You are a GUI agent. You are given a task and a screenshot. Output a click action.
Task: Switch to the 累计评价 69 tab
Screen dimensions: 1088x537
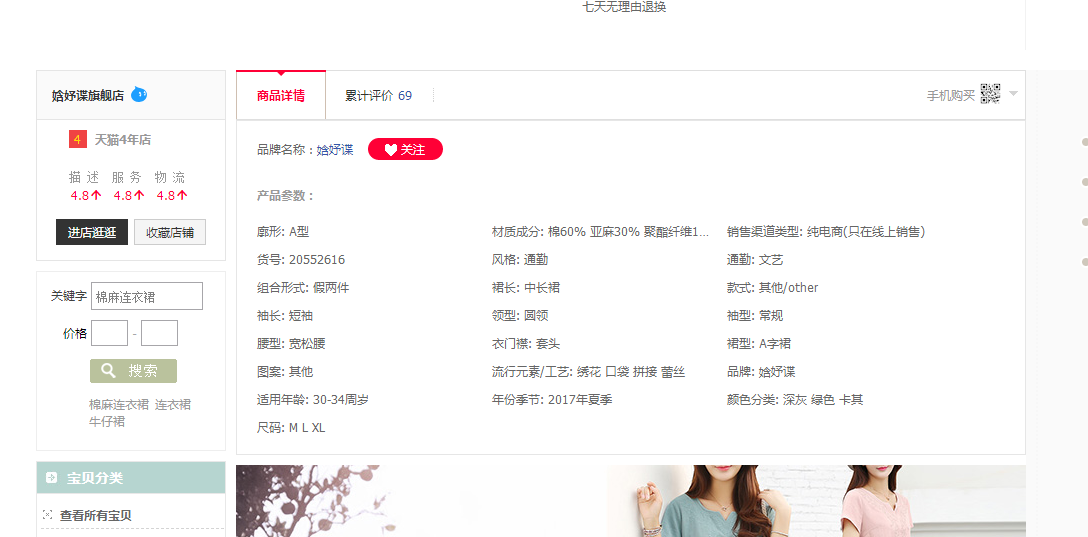(378, 96)
